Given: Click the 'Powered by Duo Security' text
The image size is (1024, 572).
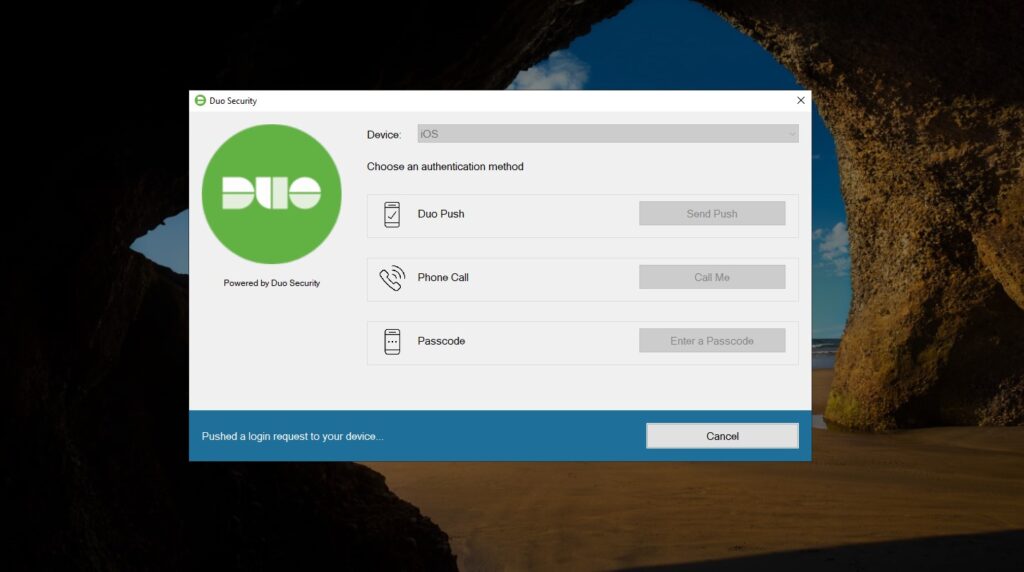Looking at the screenshot, I should [272, 283].
